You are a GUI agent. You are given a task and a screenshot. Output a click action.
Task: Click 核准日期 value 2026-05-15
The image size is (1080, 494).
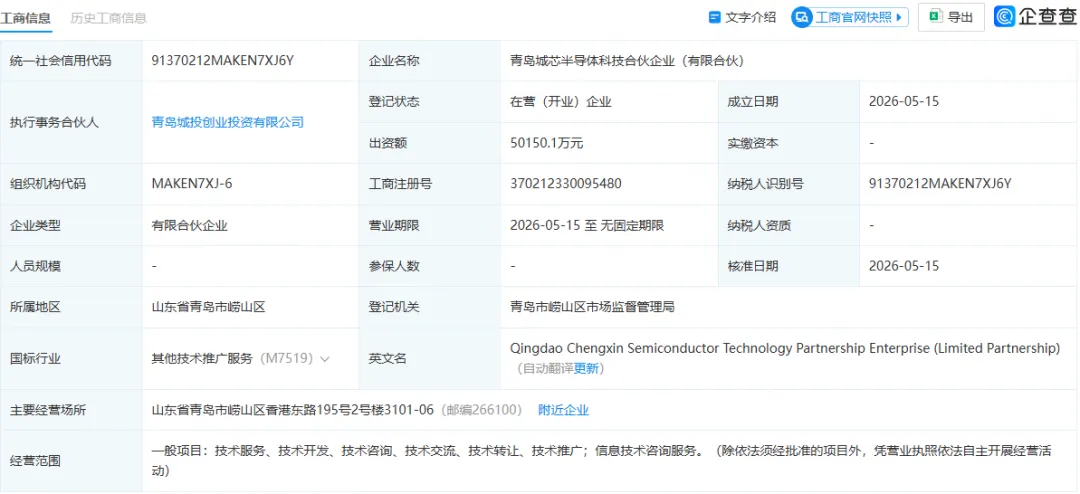904,266
